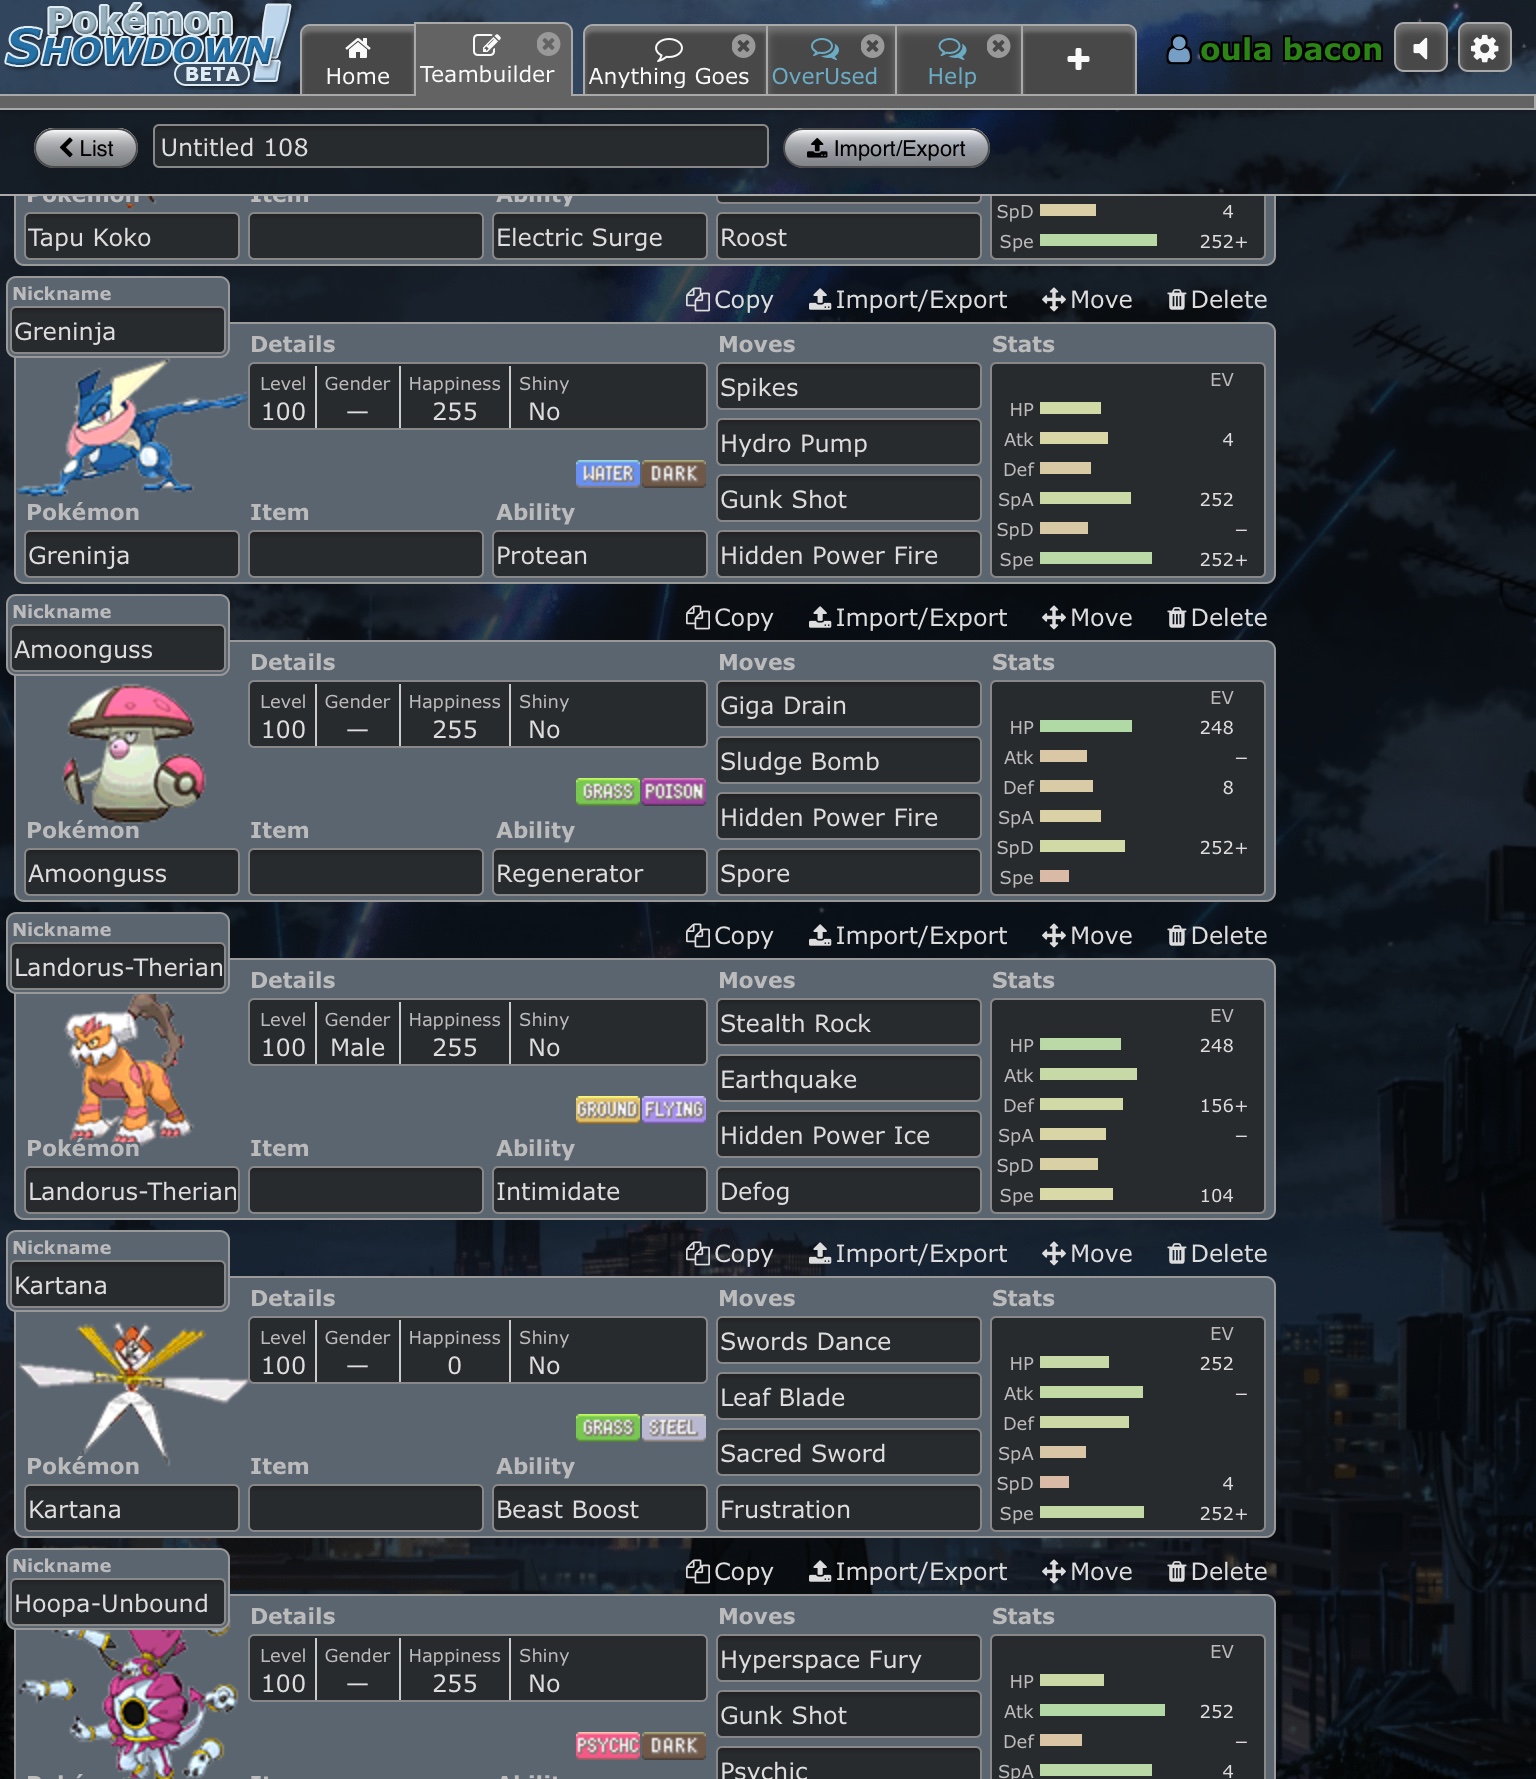Copy the Greninja set
This screenshot has width=1536, height=1779.
coord(729,300)
